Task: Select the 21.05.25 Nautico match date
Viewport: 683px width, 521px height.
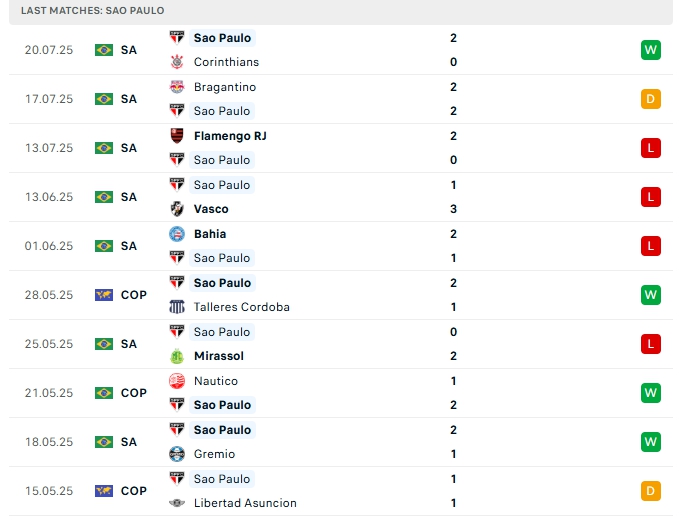Action: [x=49, y=393]
